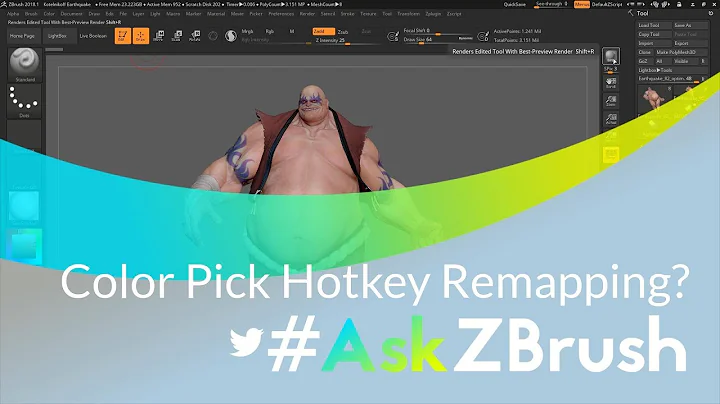Toggle Mrgb paint mode
Viewport: 720px width, 404px height.
pyautogui.click(x=248, y=31)
